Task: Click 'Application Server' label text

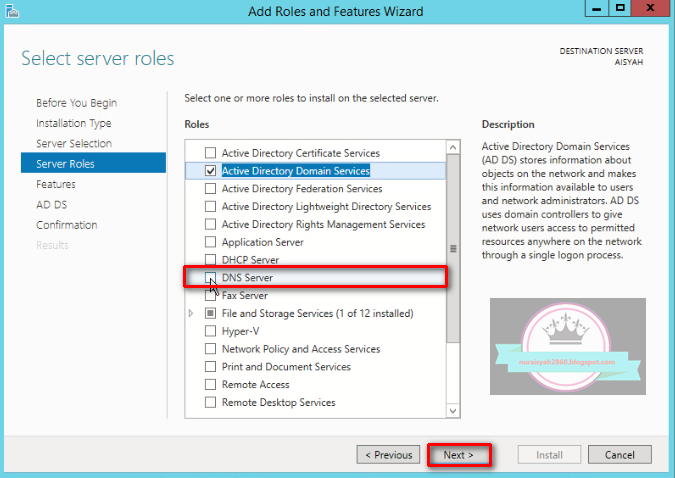Action: point(262,242)
